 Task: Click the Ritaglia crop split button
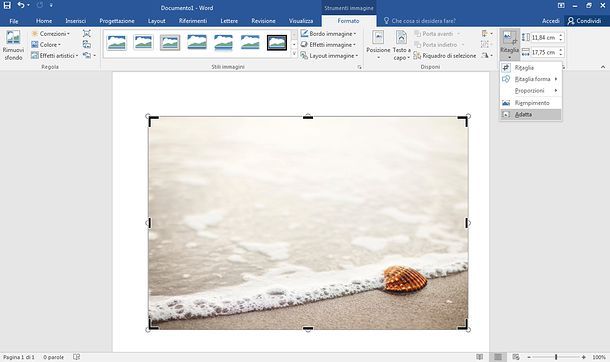[x=509, y=45]
